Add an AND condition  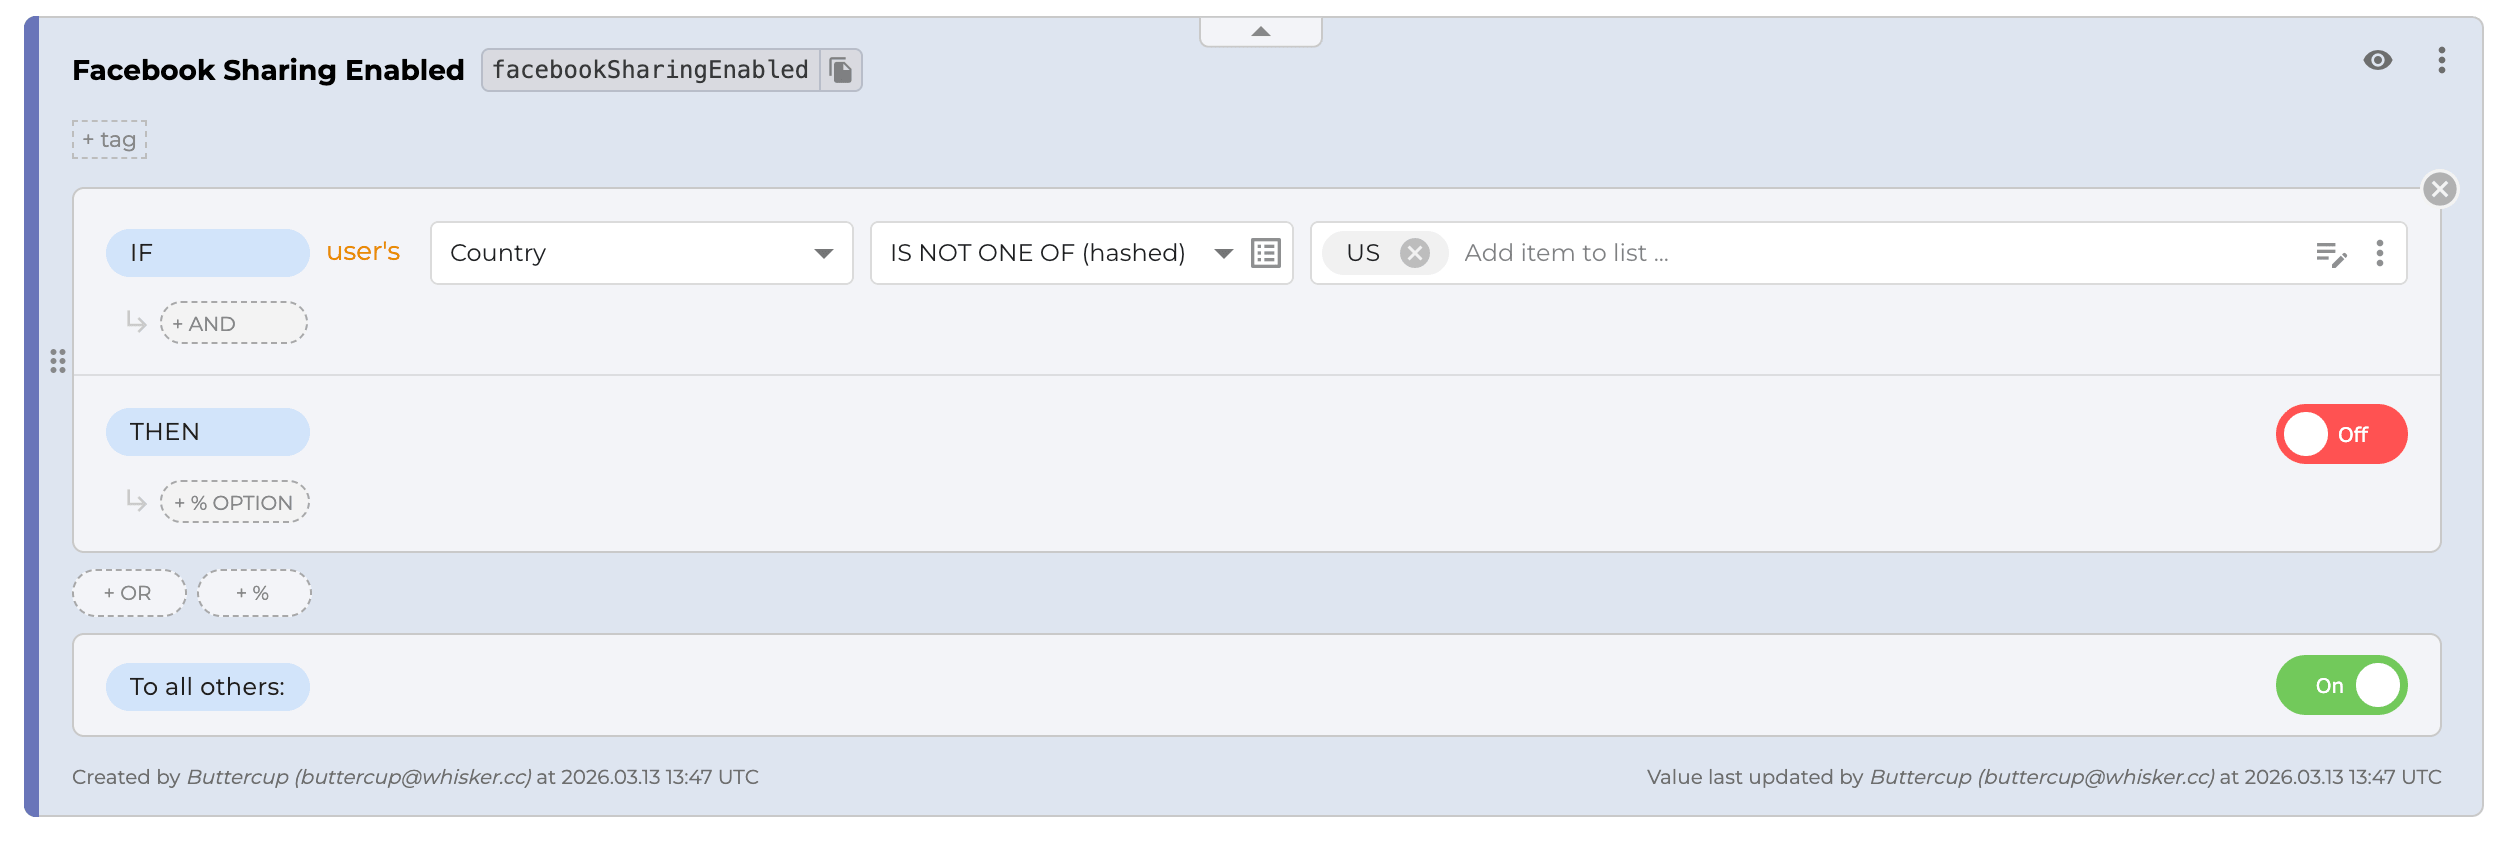coord(233,323)
